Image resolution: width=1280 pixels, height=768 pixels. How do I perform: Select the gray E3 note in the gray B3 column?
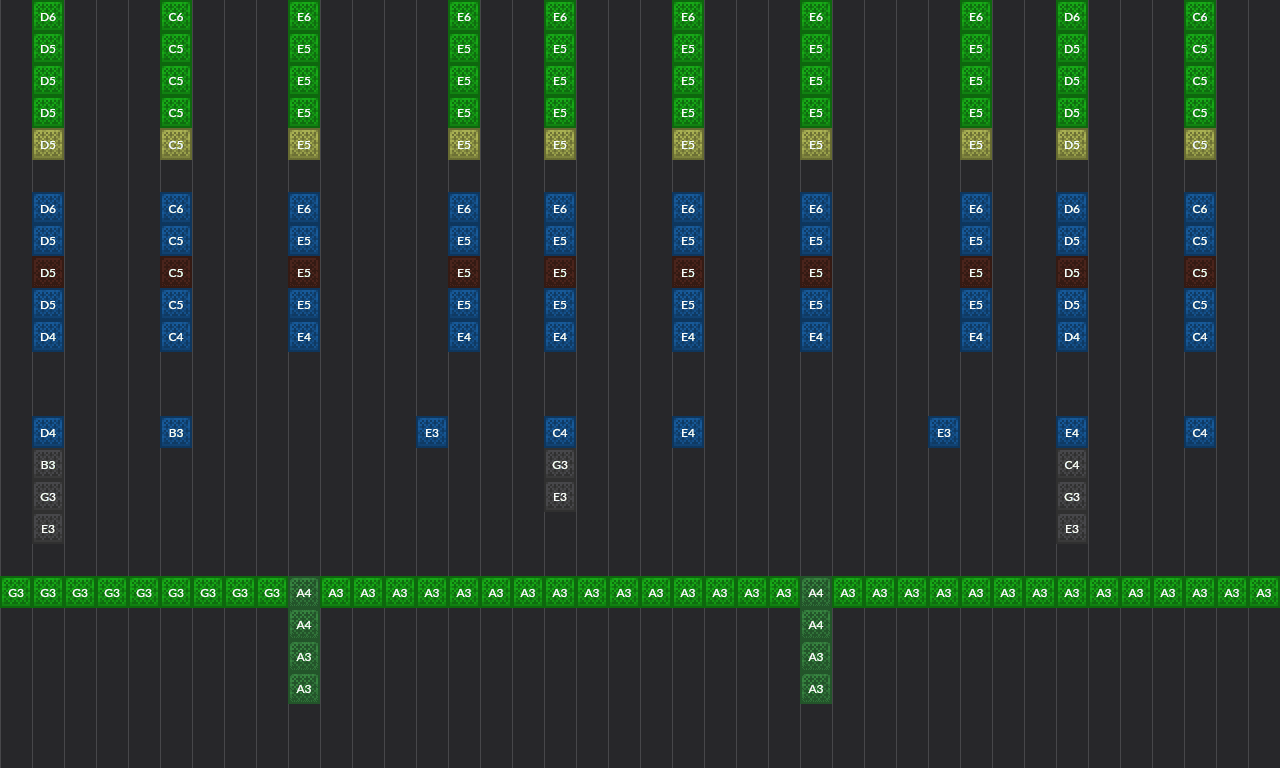[48, 529]
